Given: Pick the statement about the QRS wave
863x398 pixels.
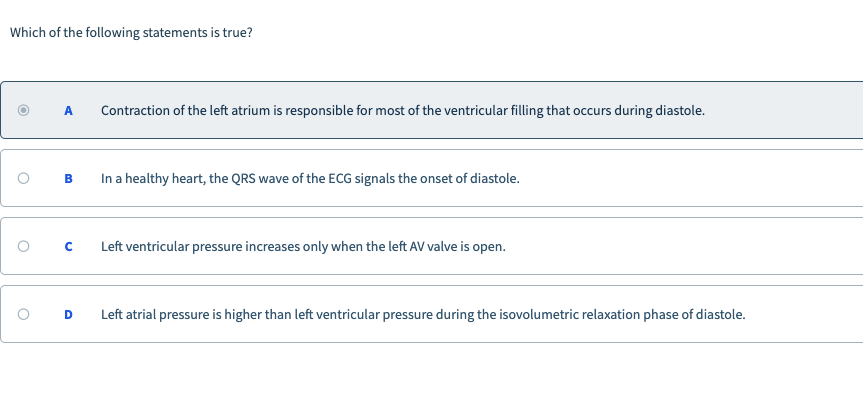Looking at the screenshot, I should (x=310, y=179).
